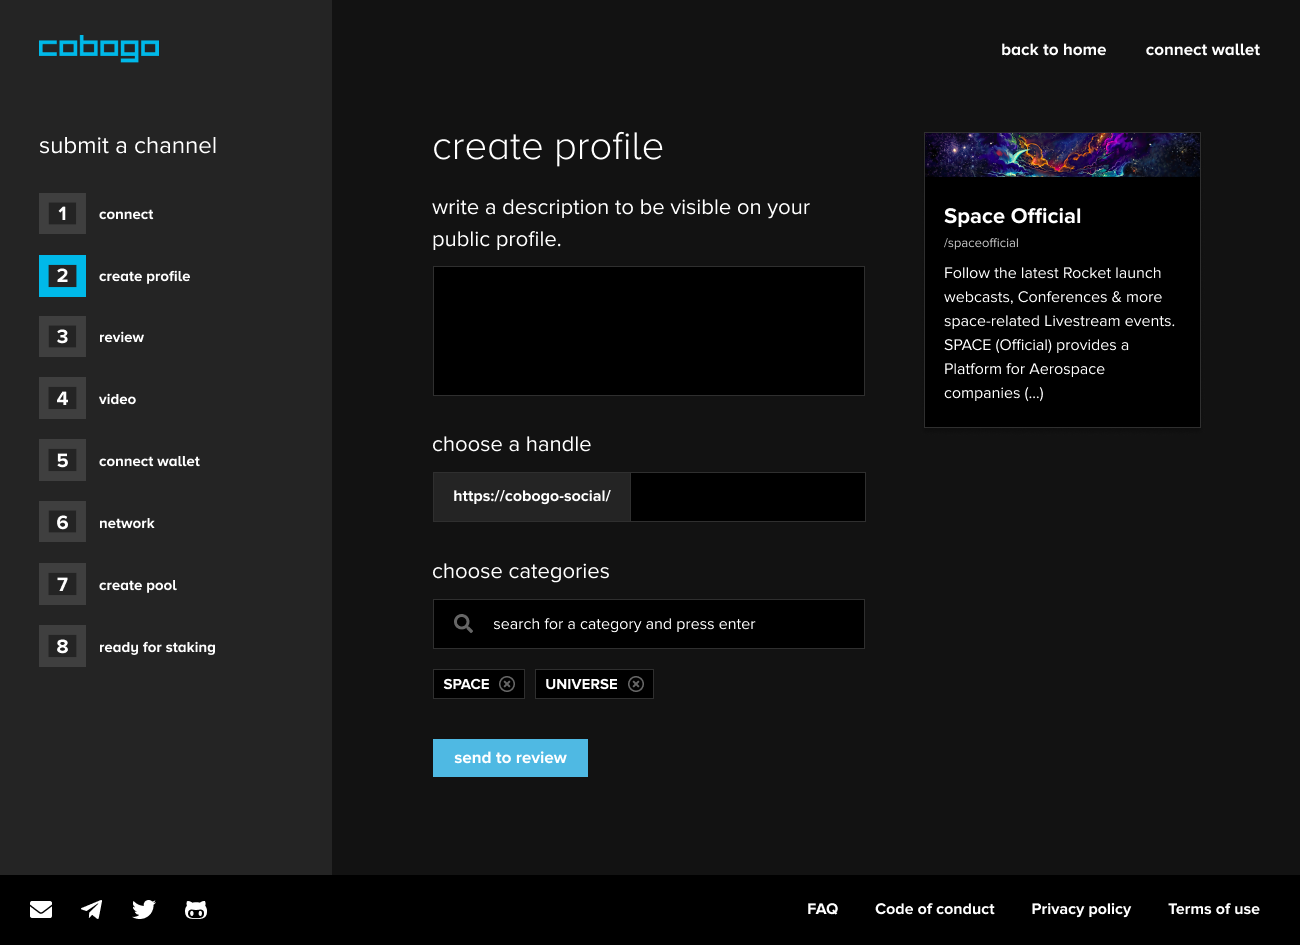The height and width of the screenshot is (945, 1300).
Task: Click the Space Official banner thumbnail
Action: (1062, 155)
